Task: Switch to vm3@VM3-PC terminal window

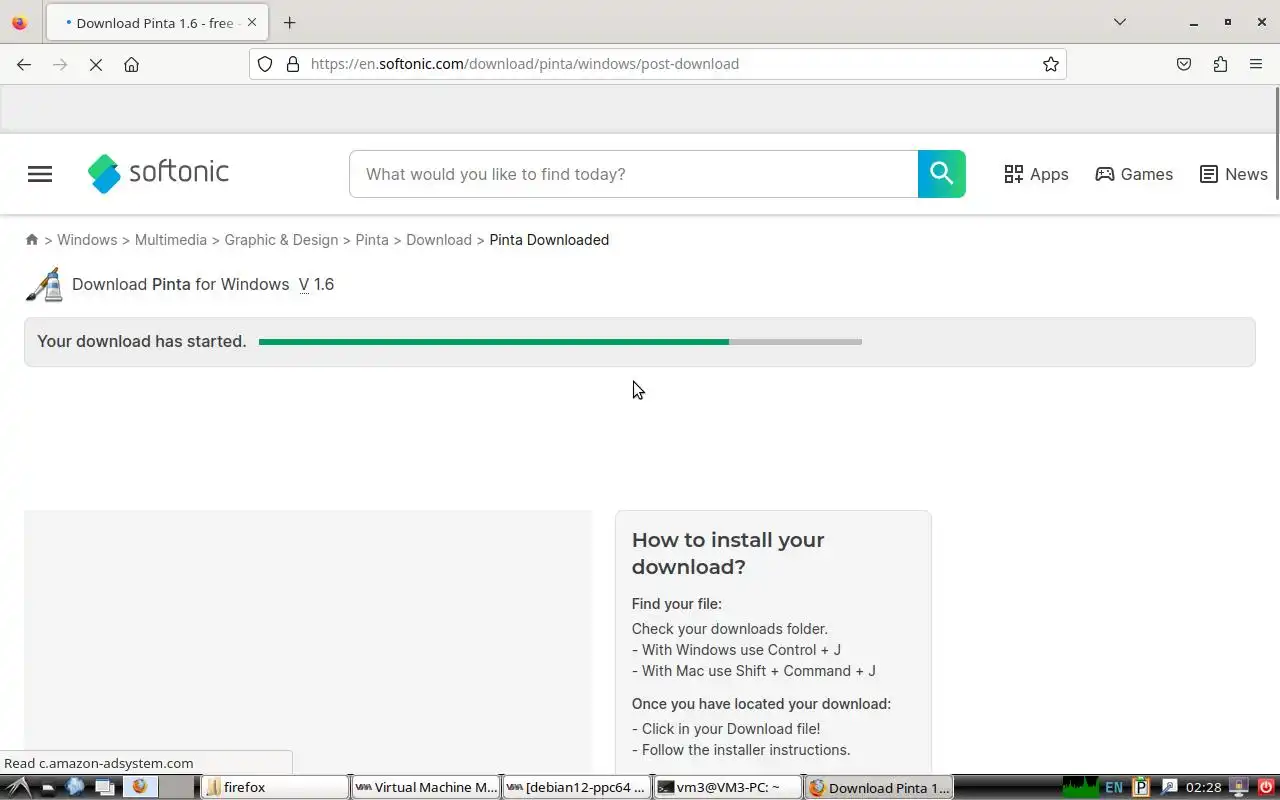Action: point(728,787)
